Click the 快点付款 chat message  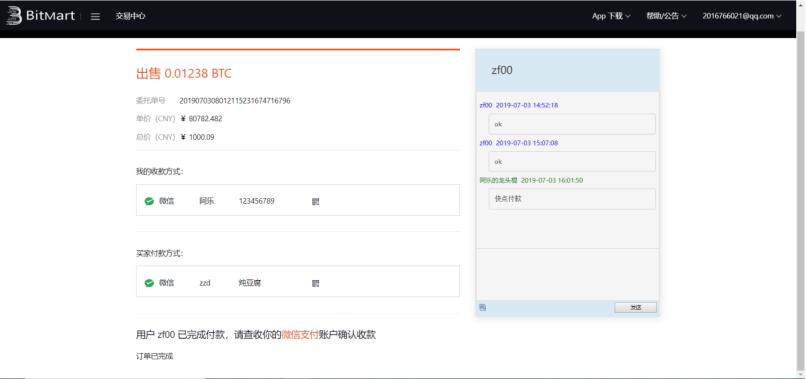point(572,198)
